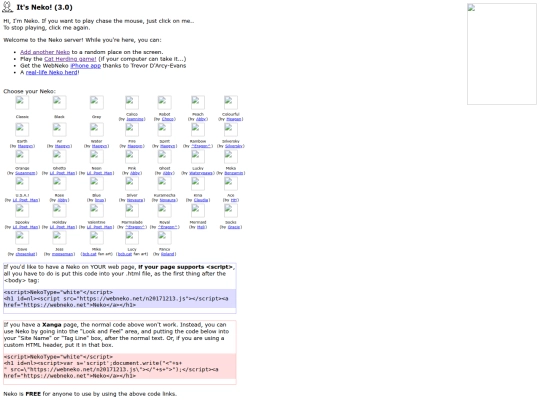Select the Rainbow Neko image

point(198,130)
